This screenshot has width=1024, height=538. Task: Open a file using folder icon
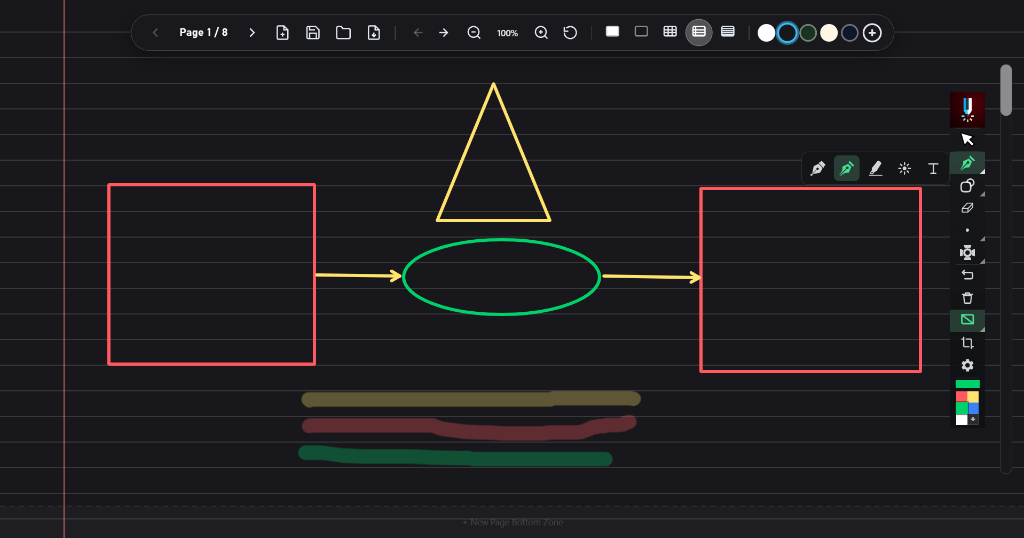point(344,33)
